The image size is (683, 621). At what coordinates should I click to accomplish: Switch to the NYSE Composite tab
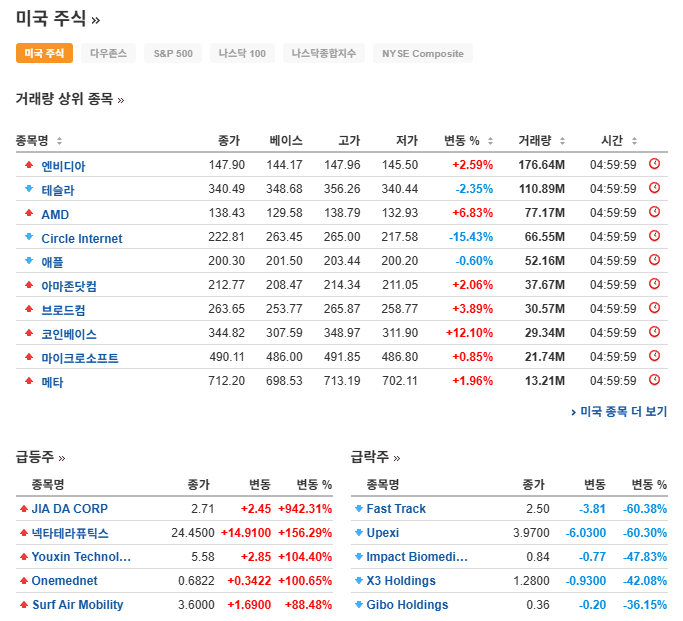423,53
